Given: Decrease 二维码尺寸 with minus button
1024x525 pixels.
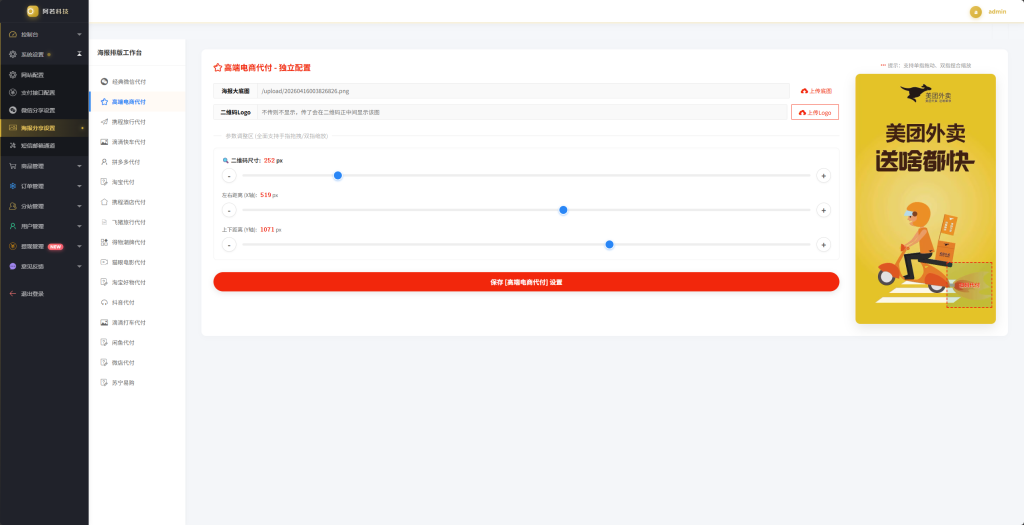Looking at the screenshot, I should 229,176.
